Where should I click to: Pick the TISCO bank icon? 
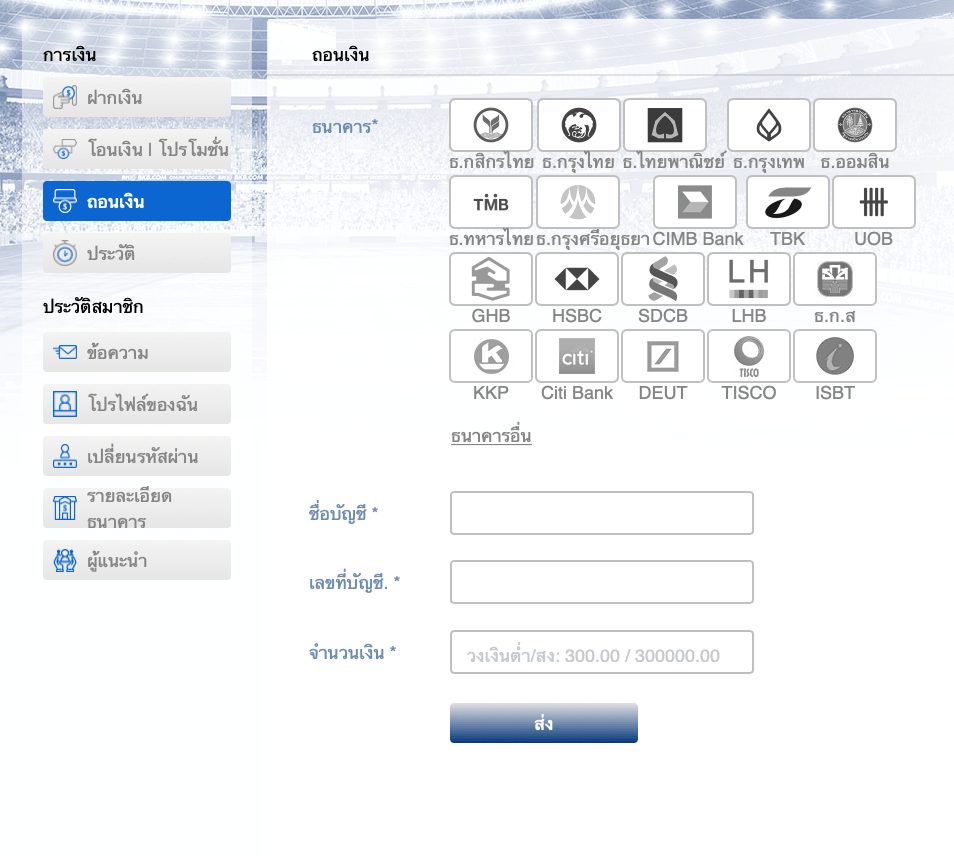point(749,356)
